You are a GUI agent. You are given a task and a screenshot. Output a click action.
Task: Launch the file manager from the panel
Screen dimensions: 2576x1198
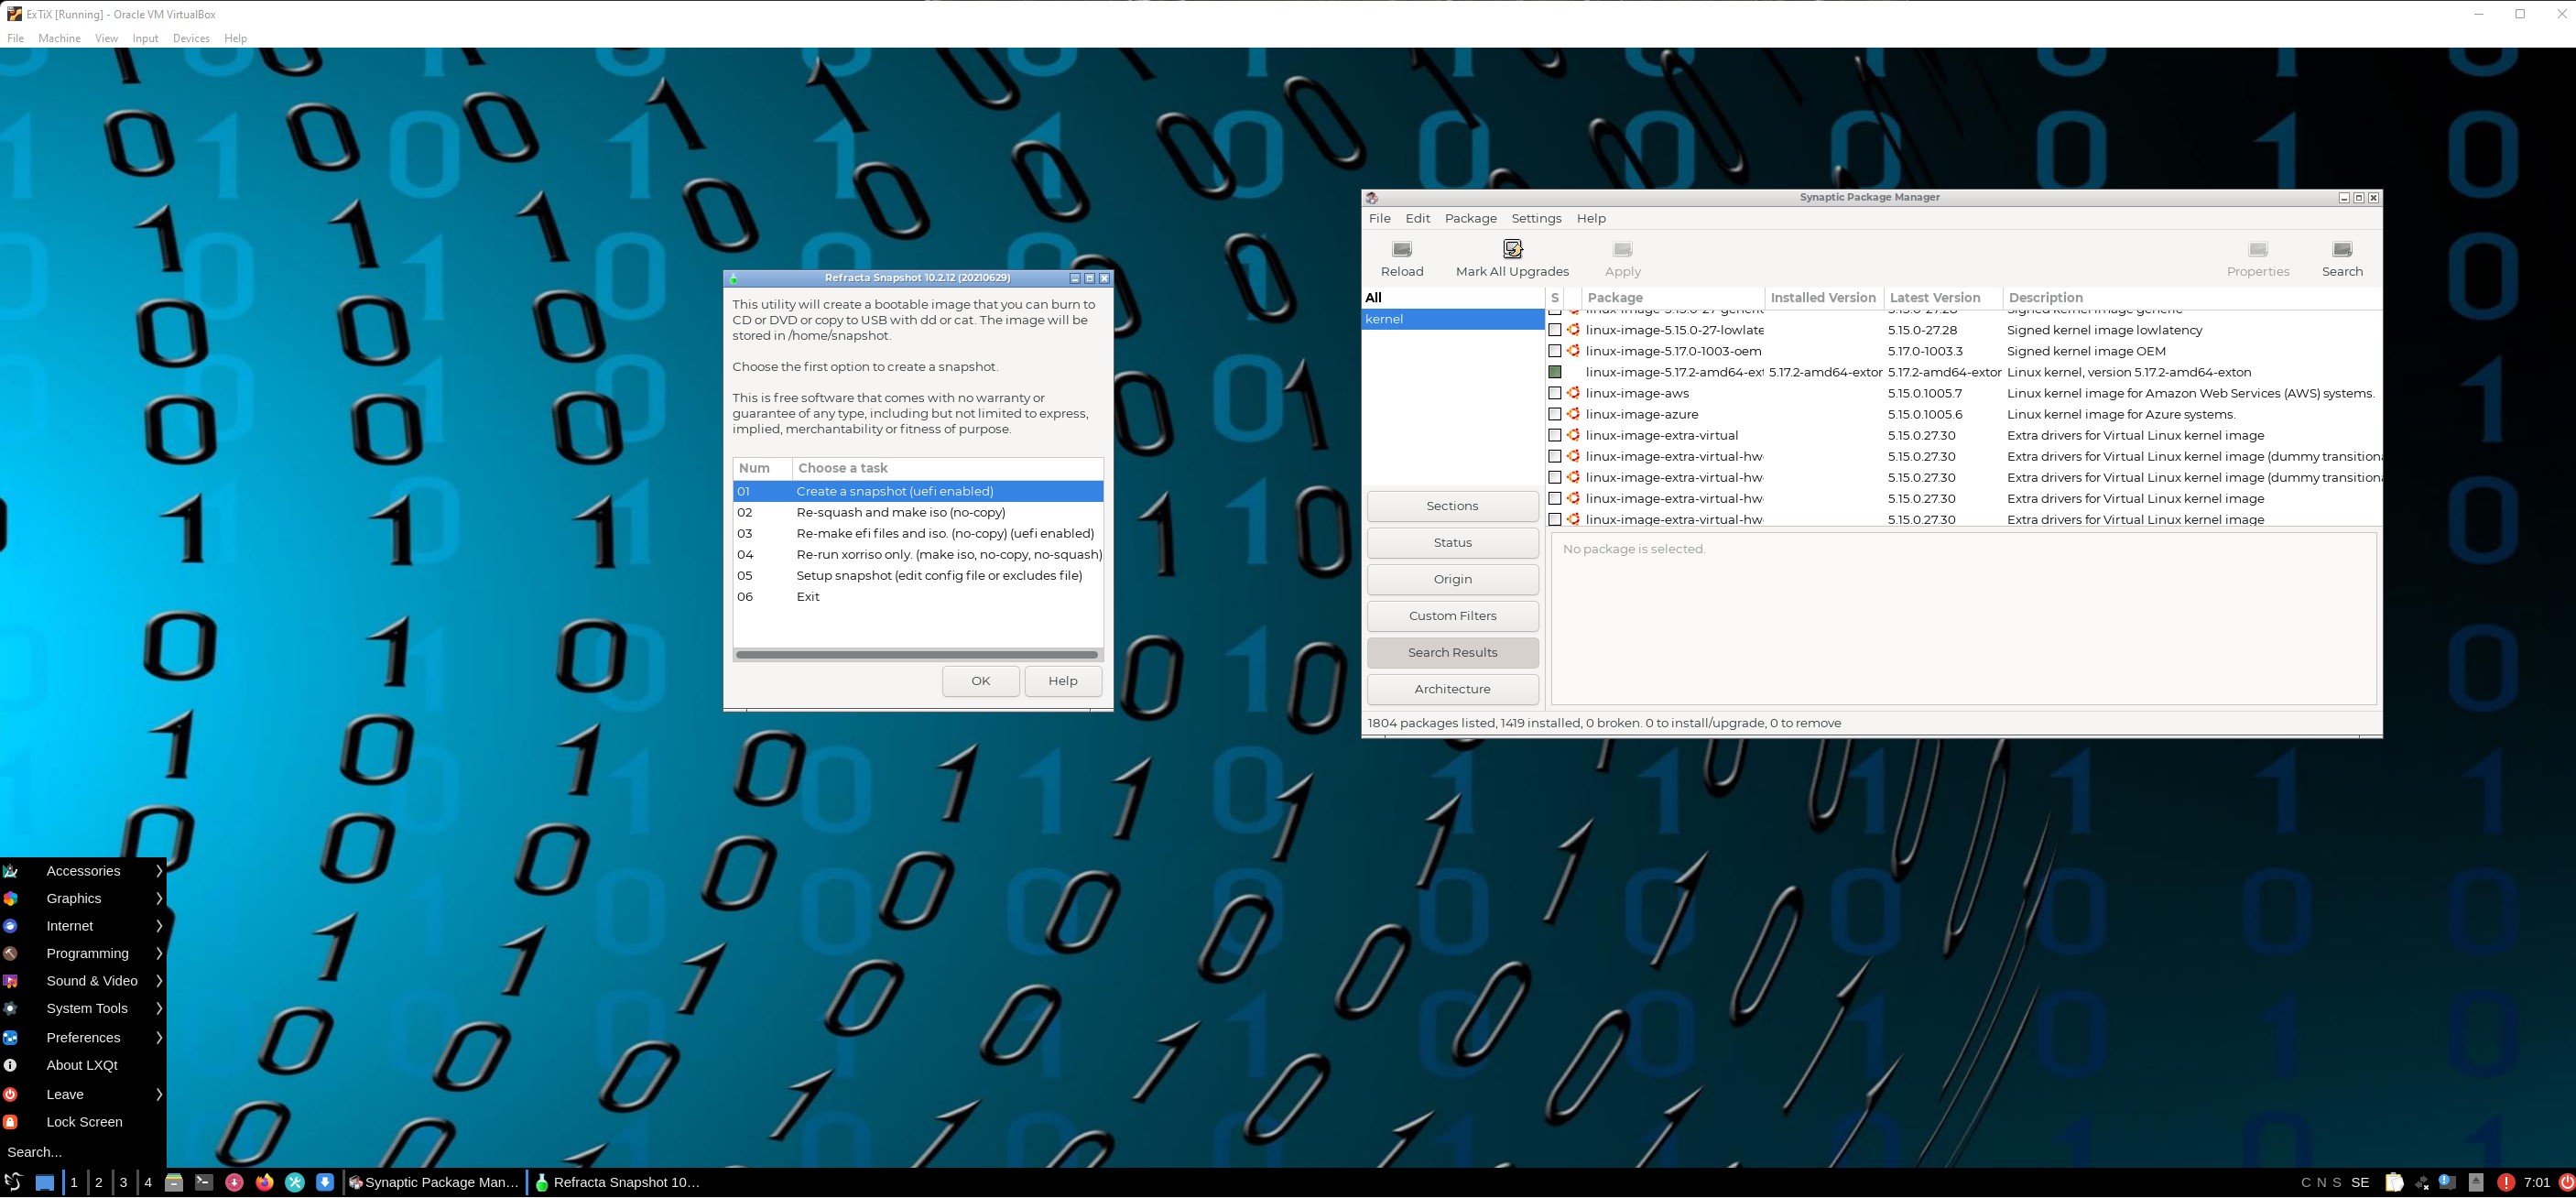tap(174, 1182)
